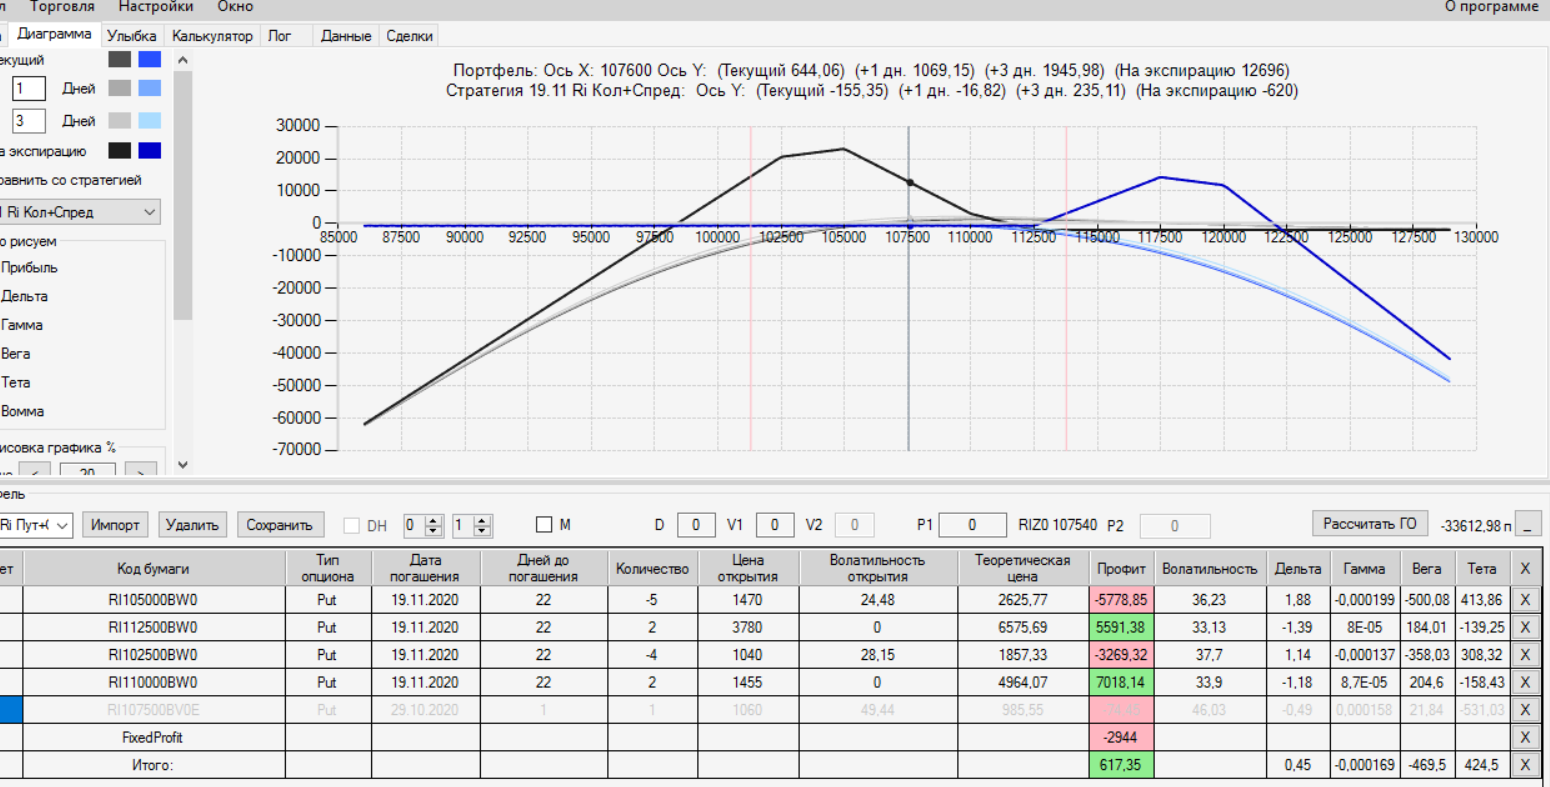Click the pale grey swatch beside the 3 Дней field
Image resolution: width=1550 pixels, height=787 pixels.
click(x=120, y=121)
